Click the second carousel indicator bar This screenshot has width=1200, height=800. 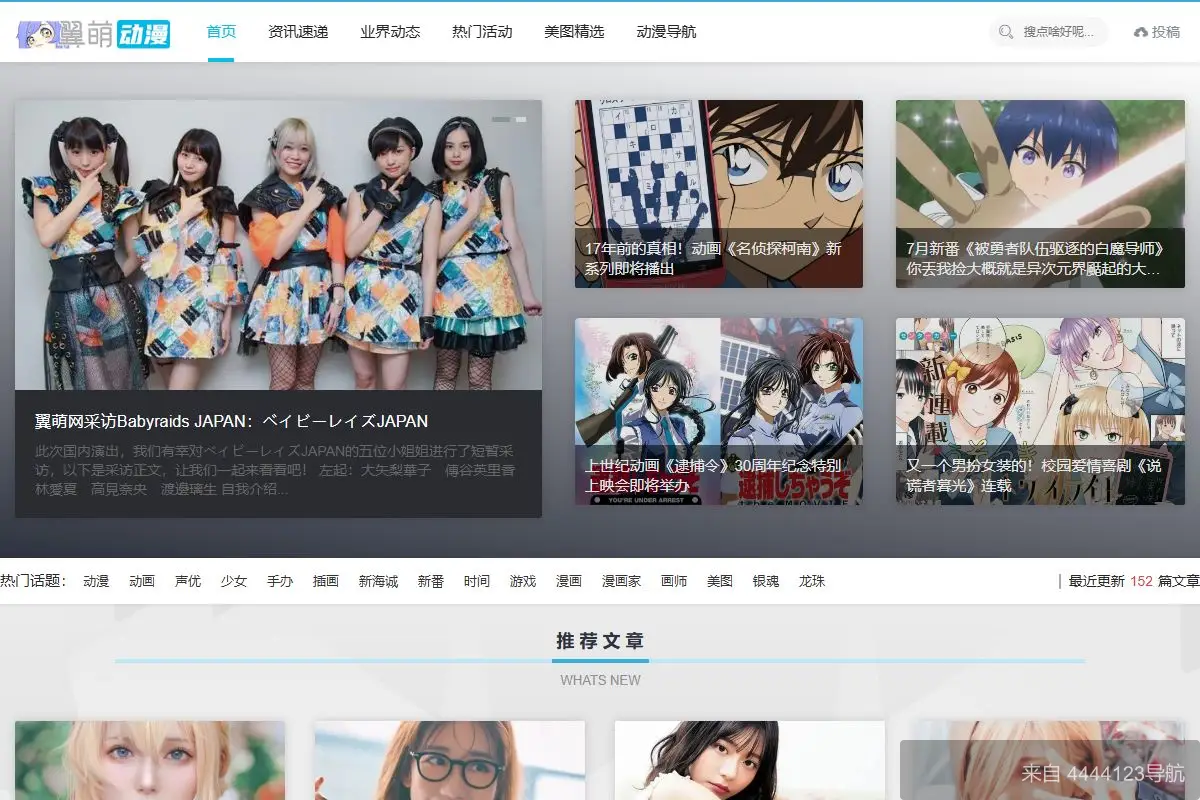tap(521, 117)
